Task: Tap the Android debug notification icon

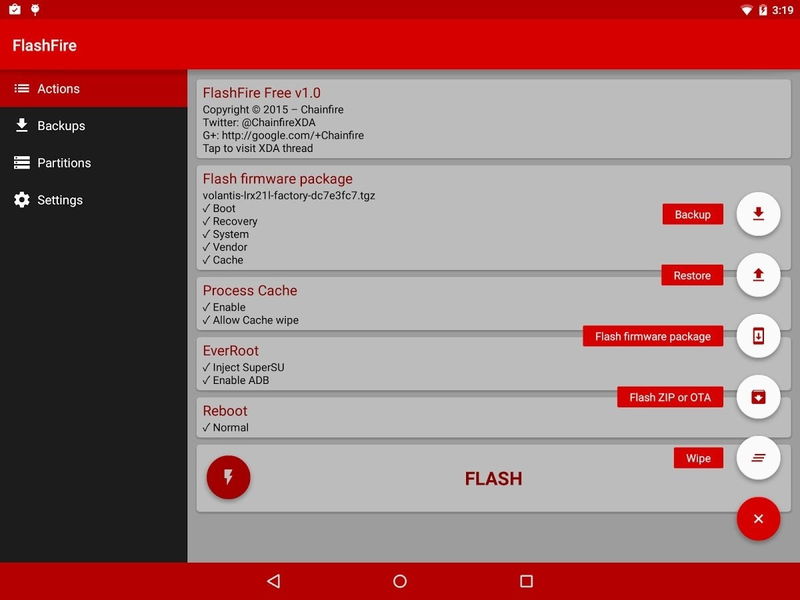Action: 35,9
